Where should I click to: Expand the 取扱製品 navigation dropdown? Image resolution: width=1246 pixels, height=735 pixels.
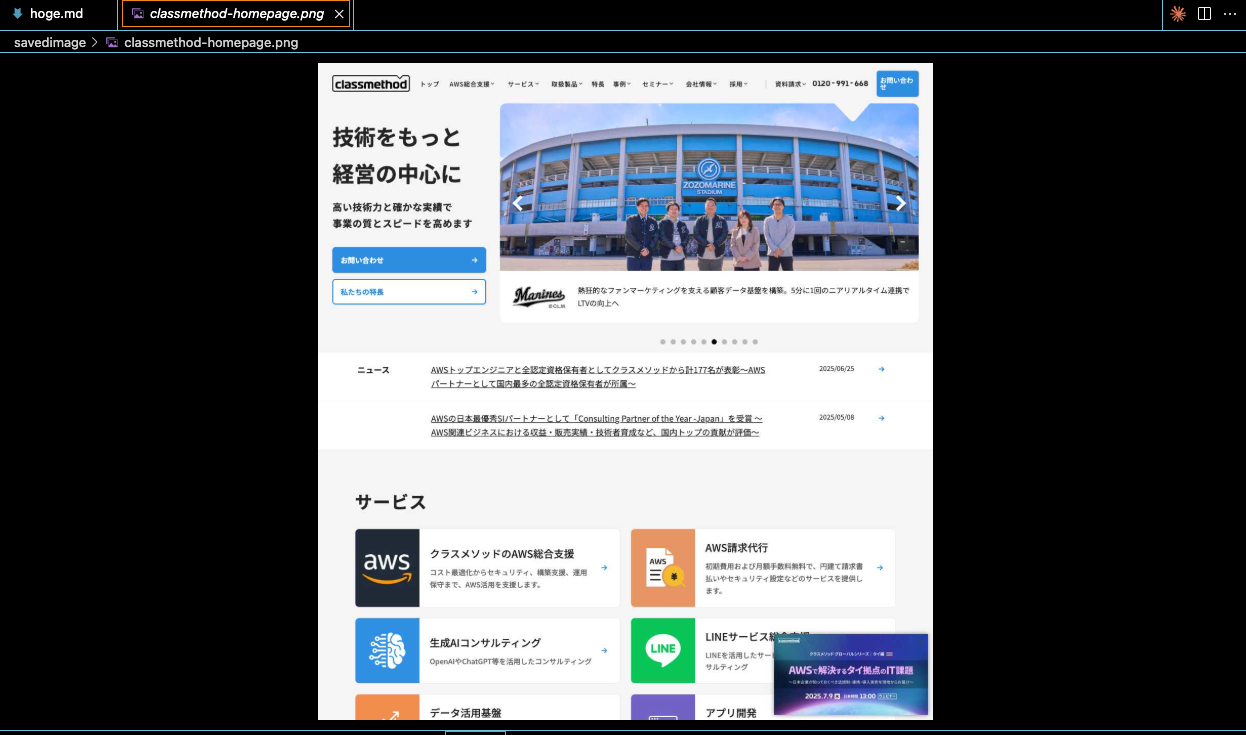(x=566, y=84)
